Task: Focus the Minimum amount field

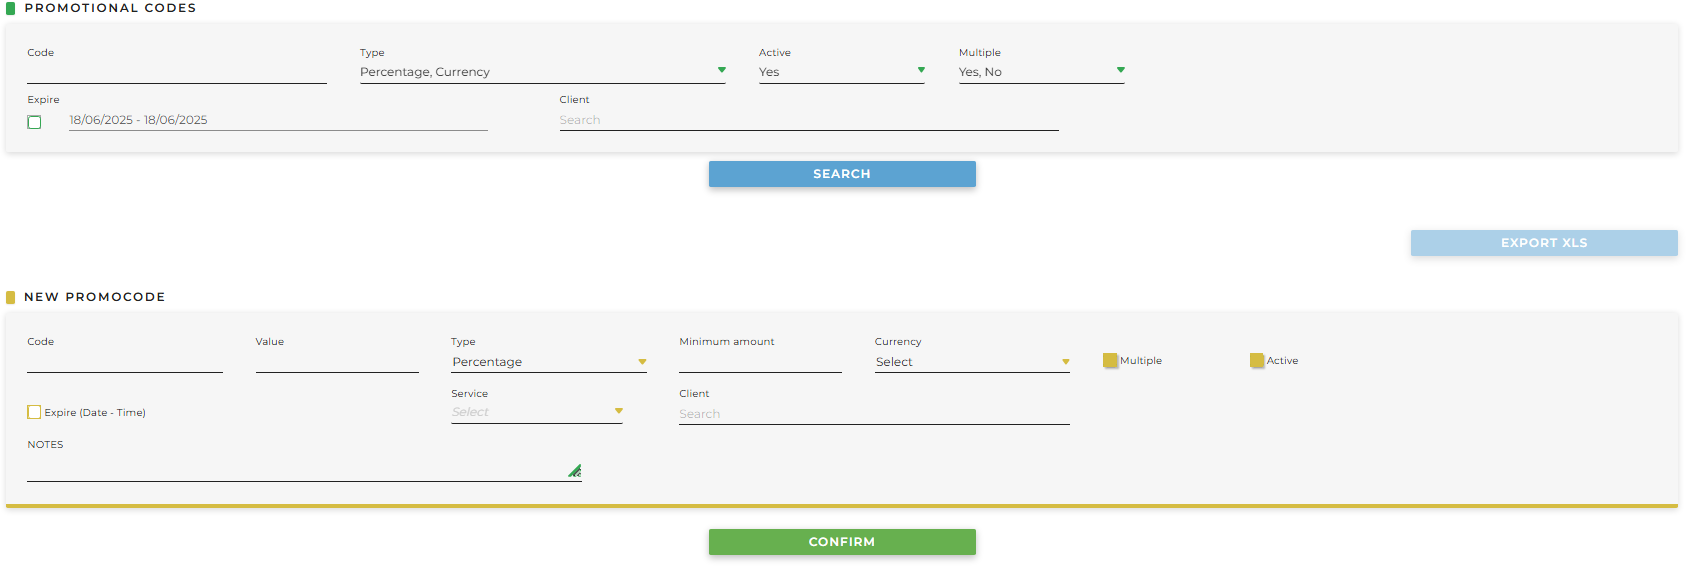Action: [x=759, y=362]
